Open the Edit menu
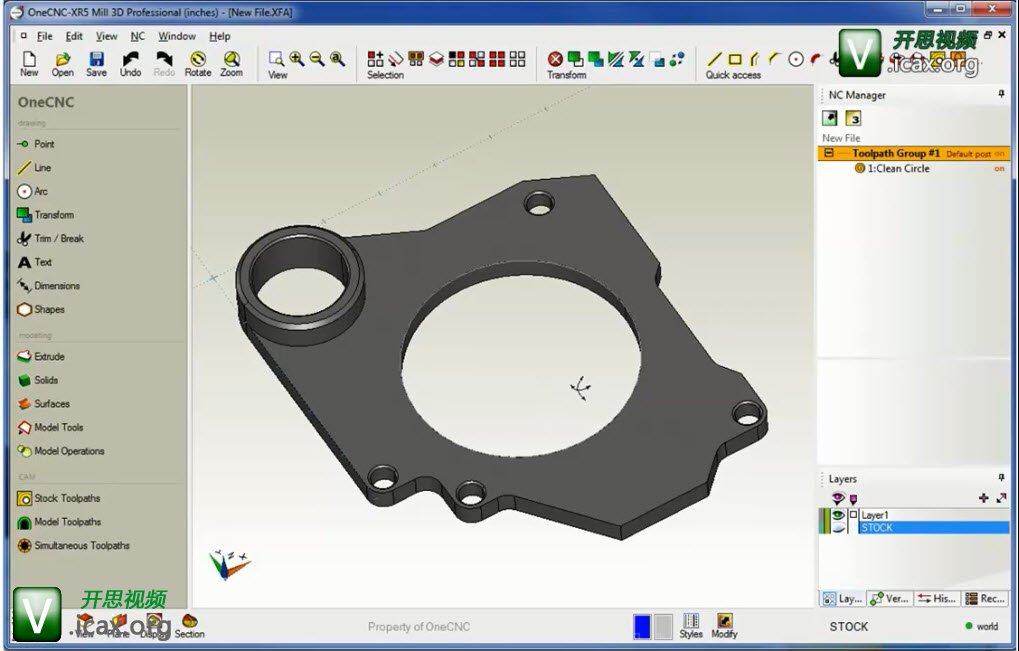1019x651 pixels. [x=74, y=36]
